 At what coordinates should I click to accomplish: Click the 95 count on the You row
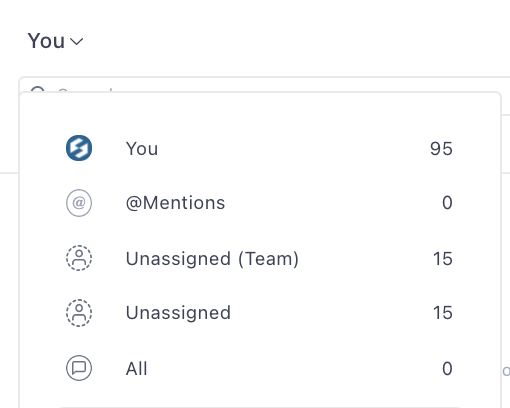[x=441, y=148]
